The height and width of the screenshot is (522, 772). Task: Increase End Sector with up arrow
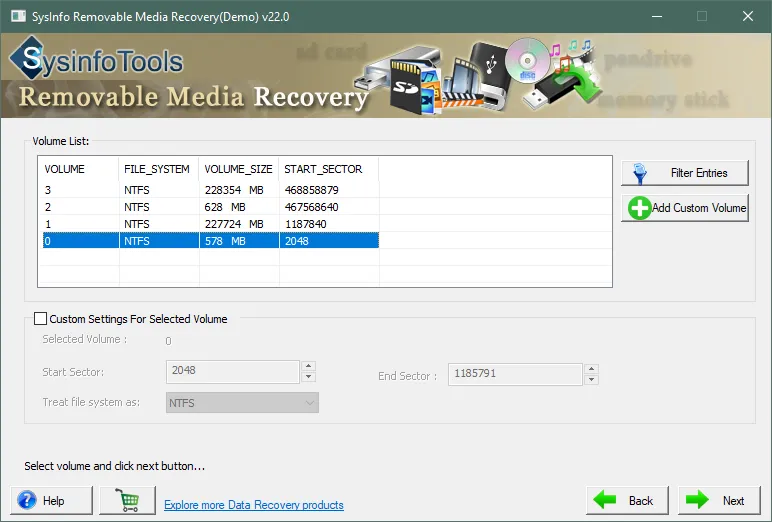click(591, 369)
